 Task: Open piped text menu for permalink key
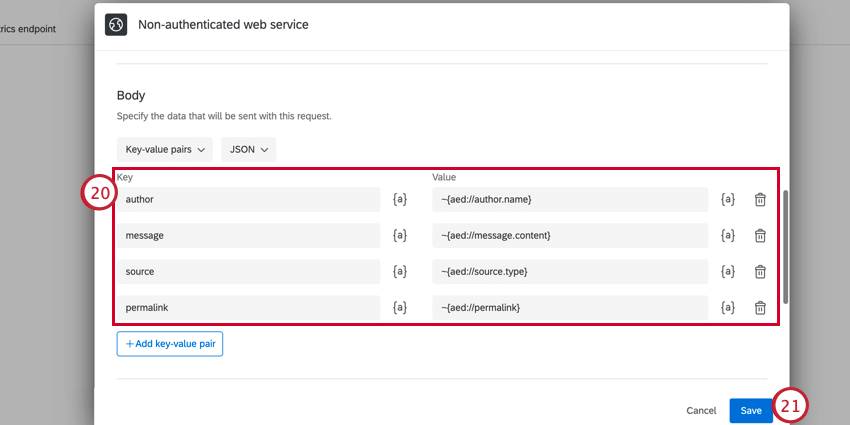tap(400, 308)
